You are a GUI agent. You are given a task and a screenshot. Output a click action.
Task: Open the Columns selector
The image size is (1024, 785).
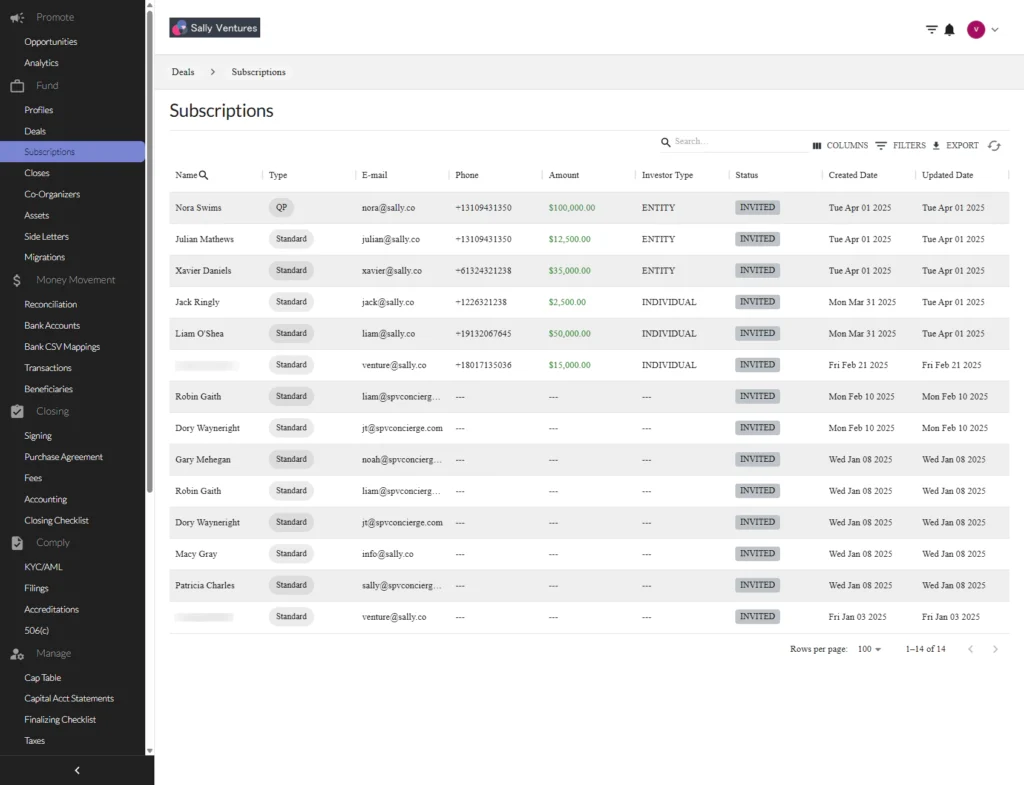(840, 146)
